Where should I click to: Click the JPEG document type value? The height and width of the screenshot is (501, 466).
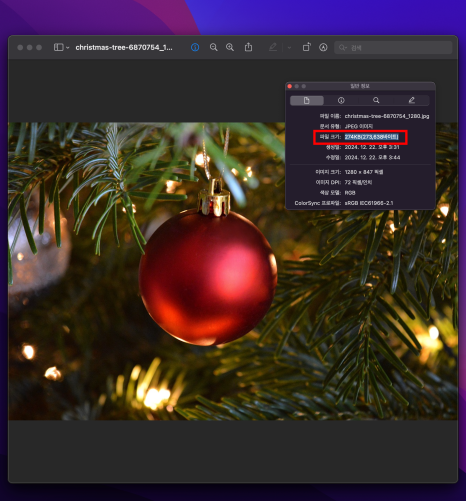tap(359, 126)
